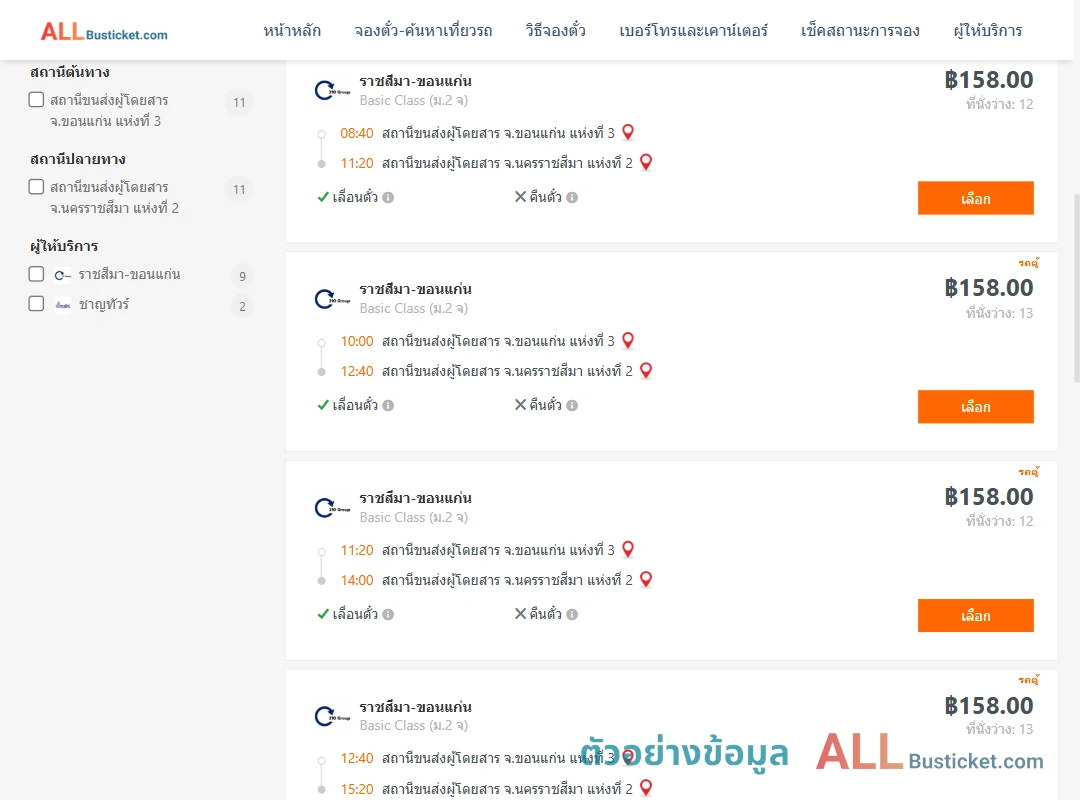This screenshot has width=1080, height=800.
Task: Open map pin for 14:00 arrival station
Action: pyautogui.click(x=646, y=579)
